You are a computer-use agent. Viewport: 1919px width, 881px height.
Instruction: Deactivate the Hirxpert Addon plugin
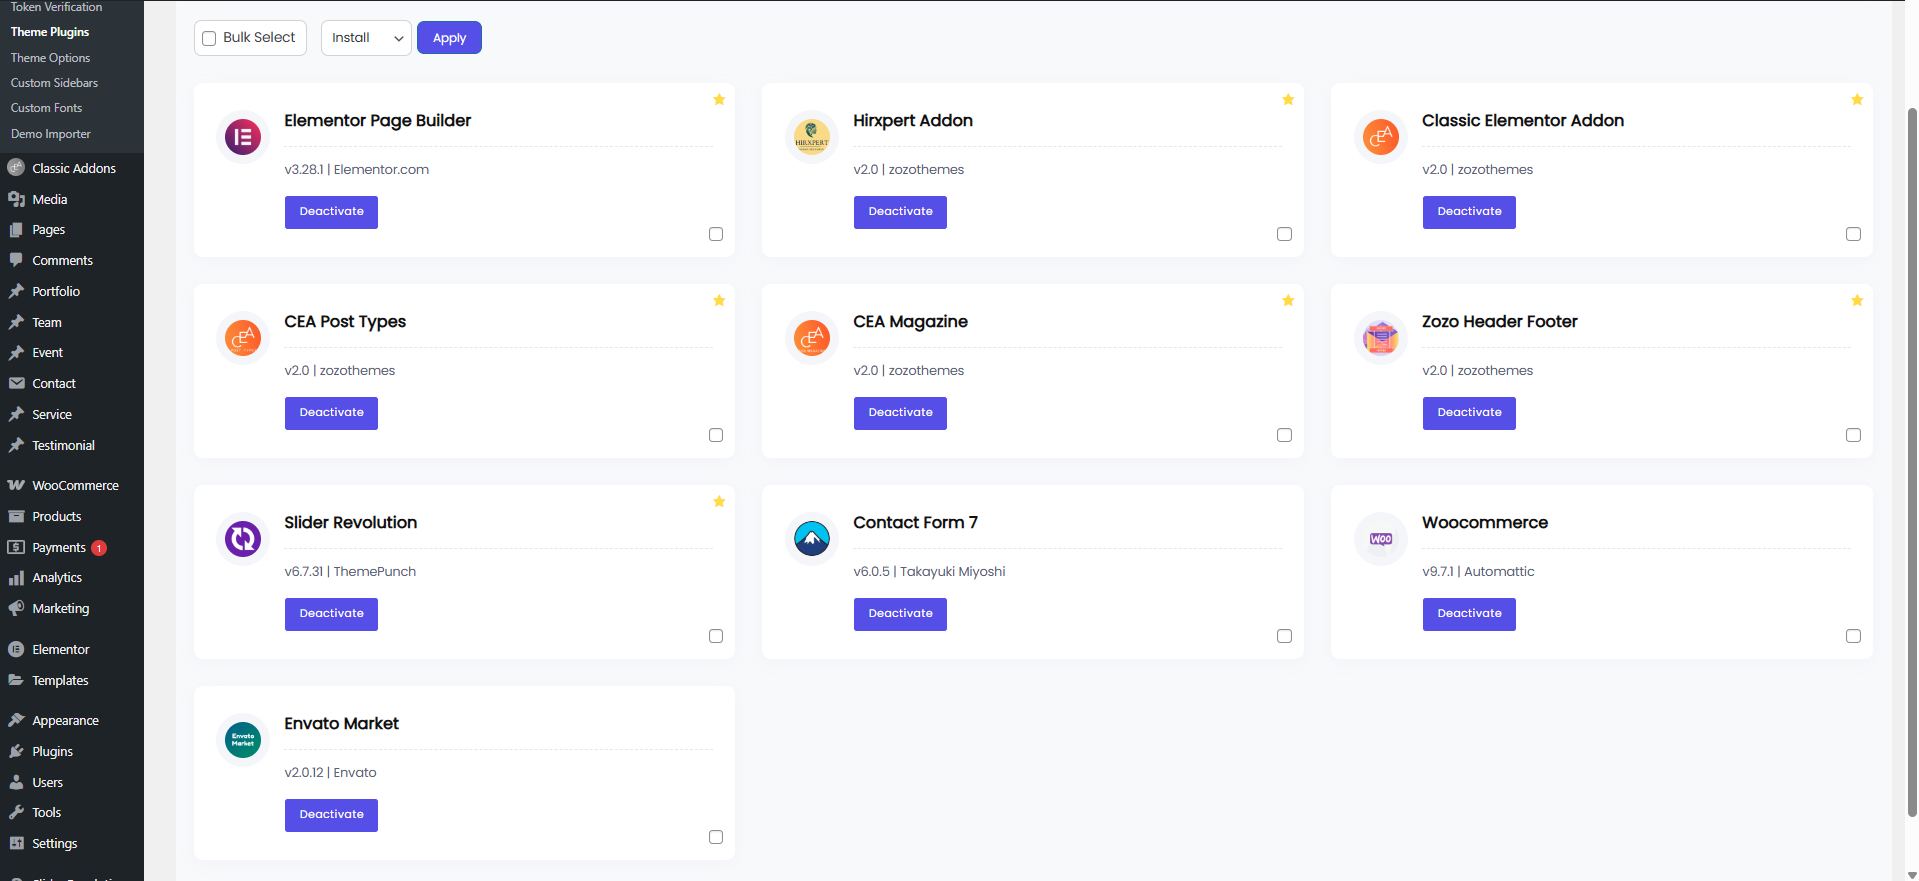pyautogui.click(x=900, y=212)
